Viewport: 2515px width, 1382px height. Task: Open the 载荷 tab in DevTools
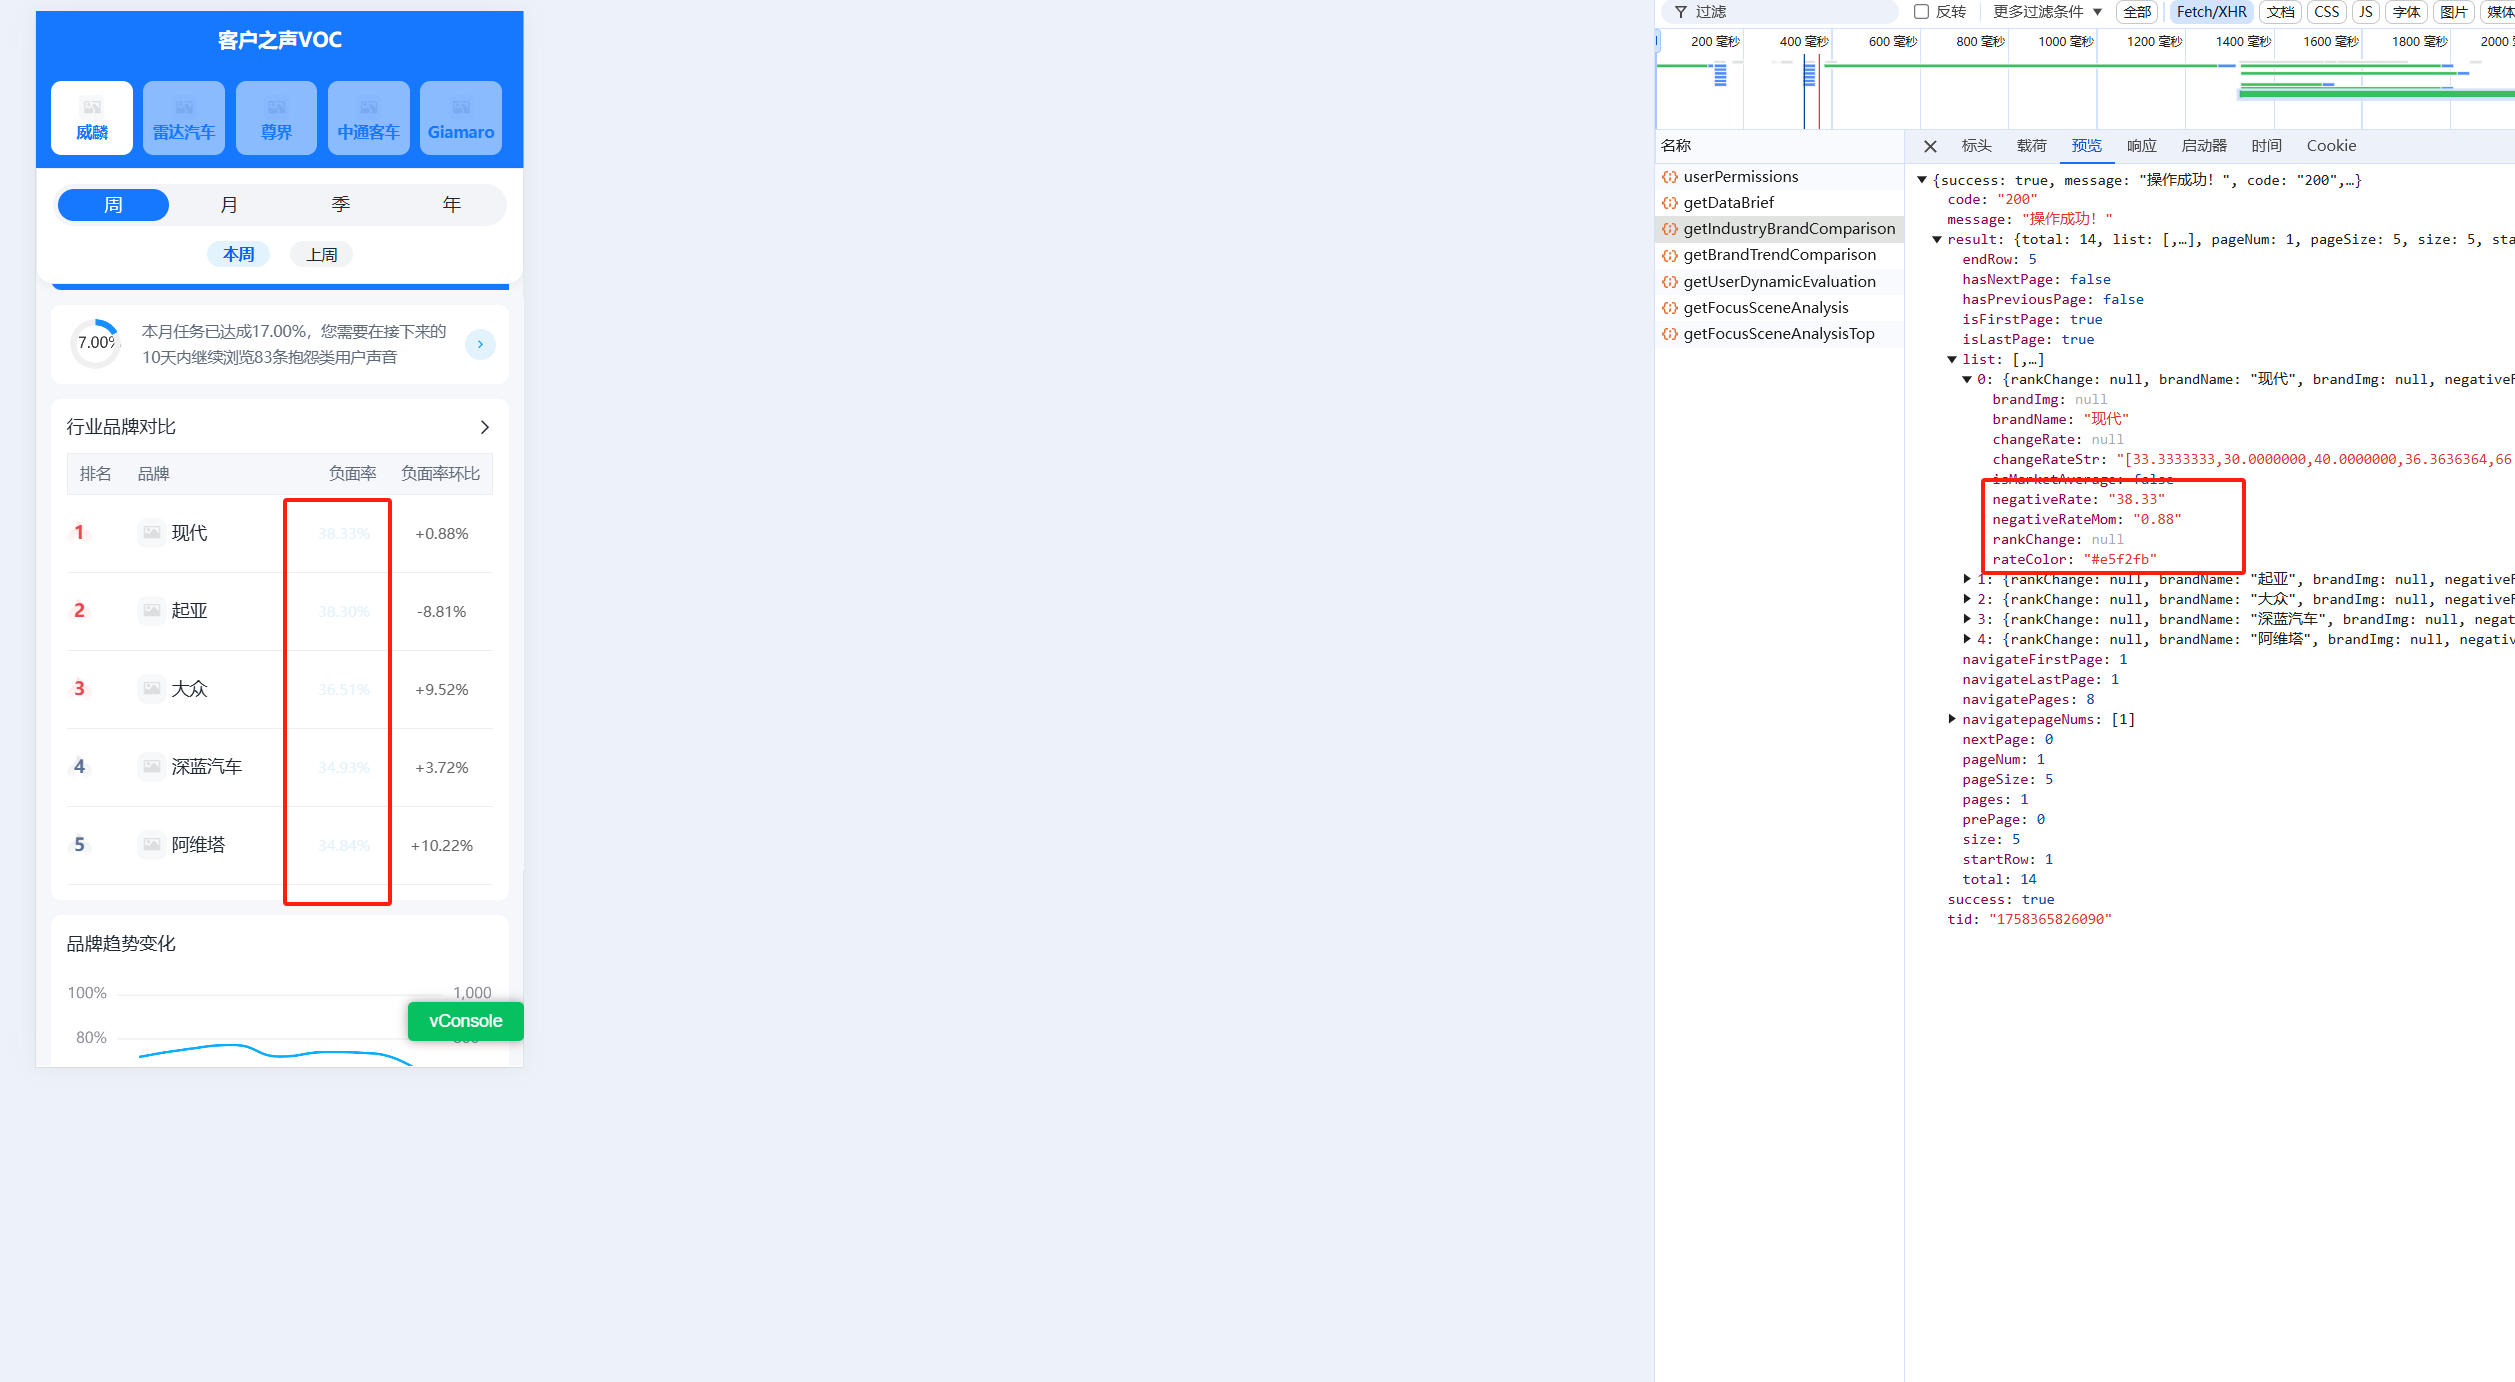click(x=2031, y=146)
